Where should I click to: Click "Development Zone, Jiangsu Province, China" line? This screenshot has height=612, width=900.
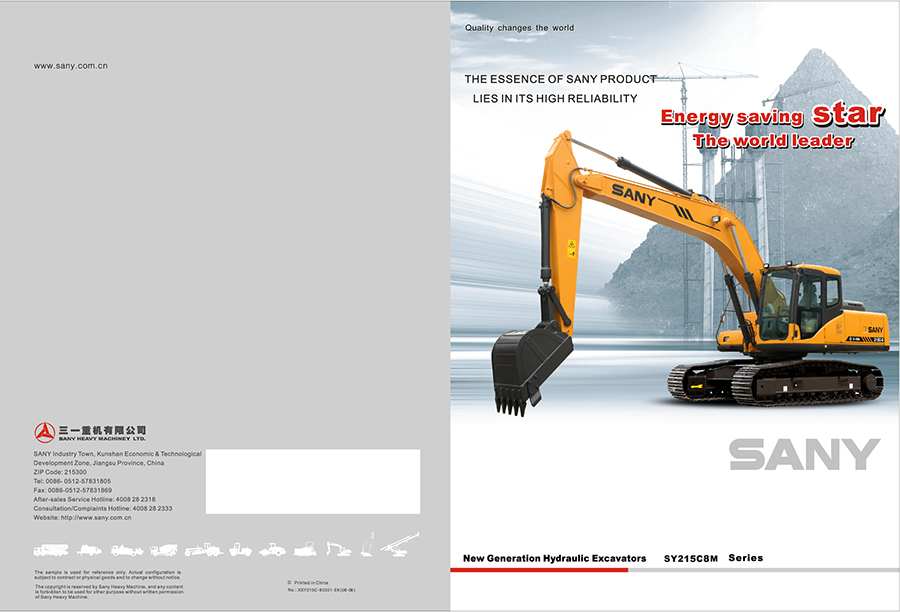[99, 463]
